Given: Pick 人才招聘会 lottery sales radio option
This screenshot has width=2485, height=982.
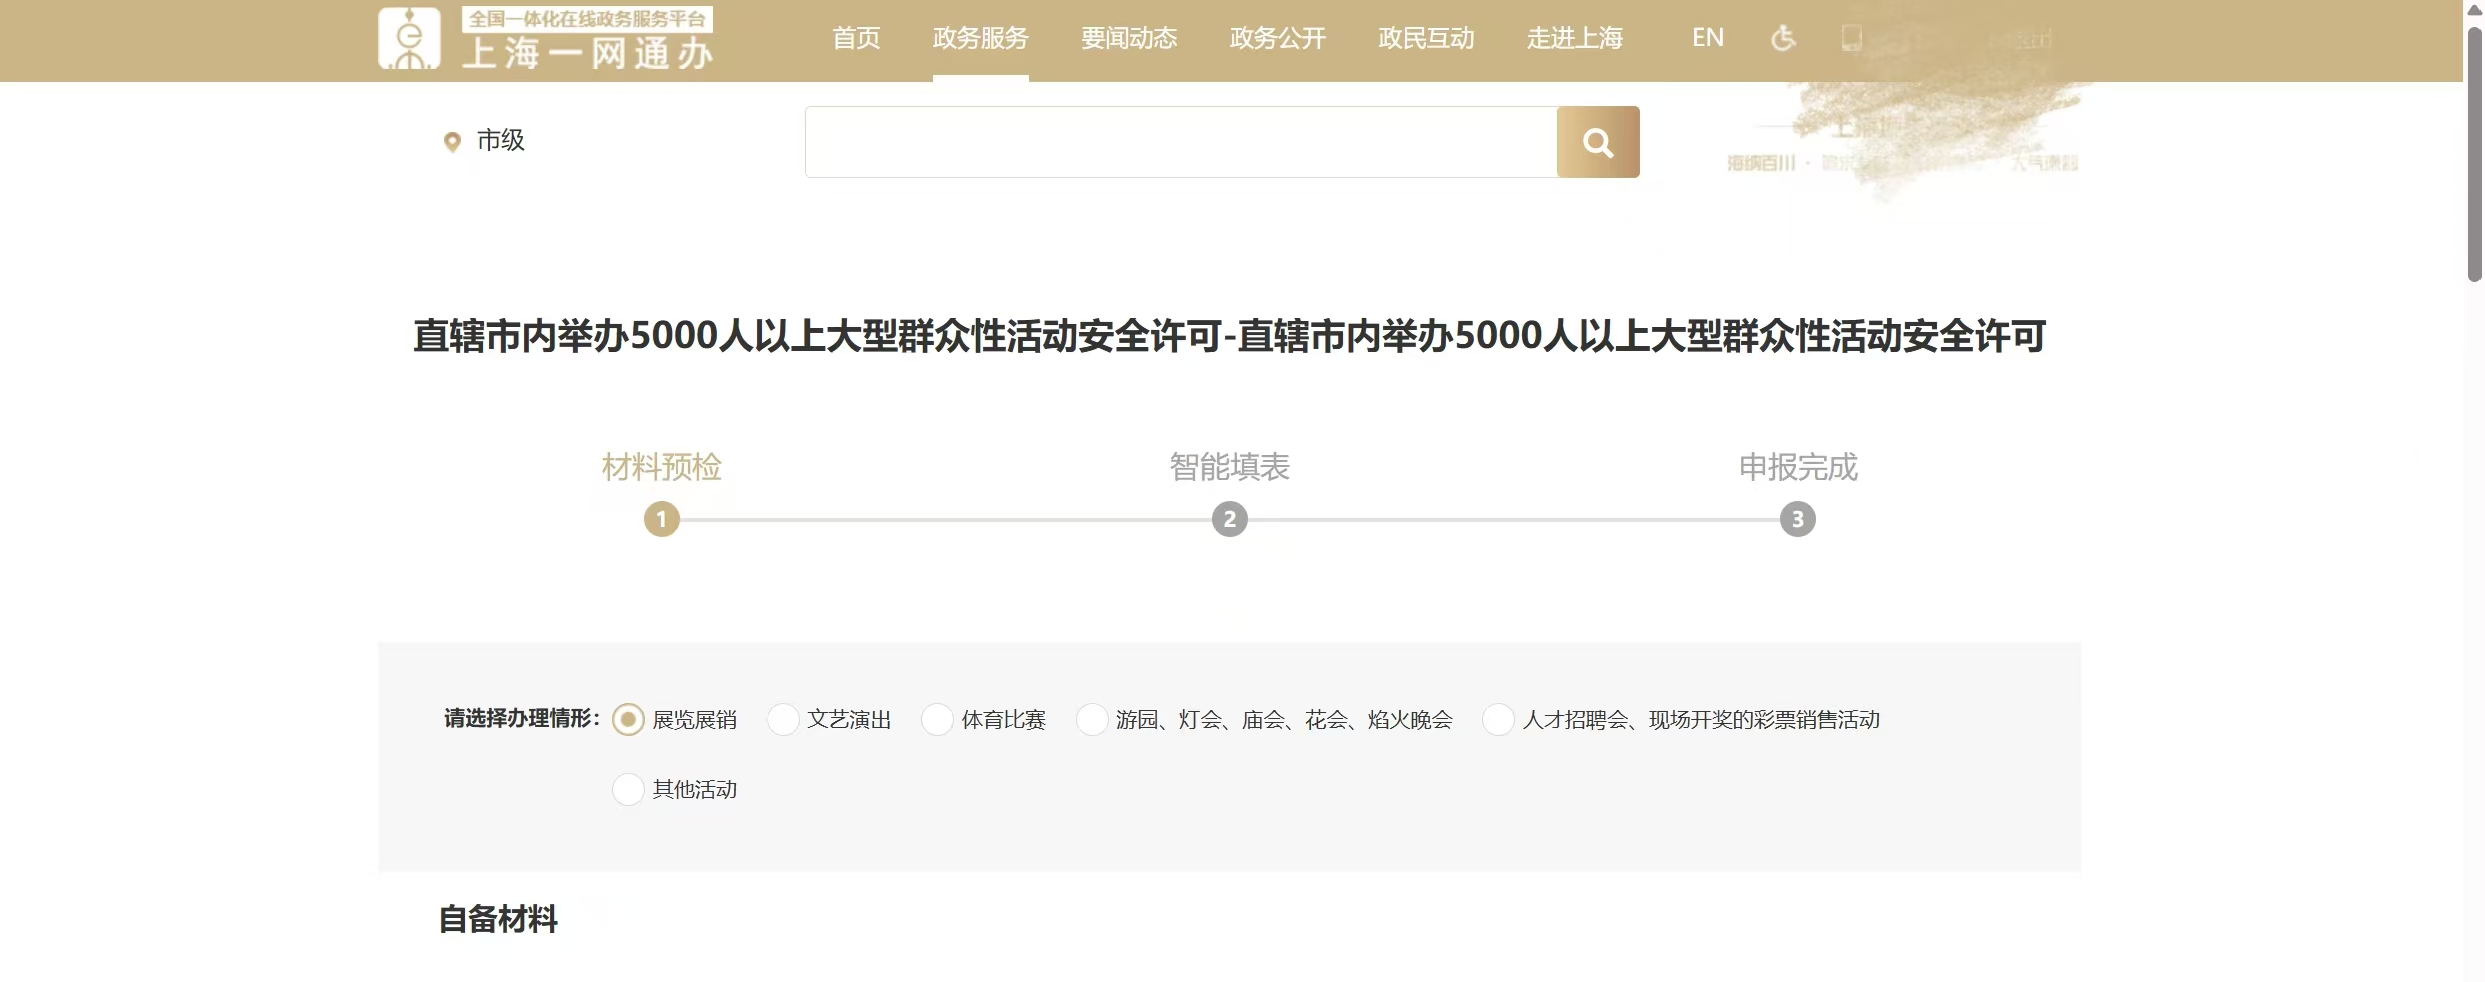Looking at the screenshot, I should [1498, 720].
